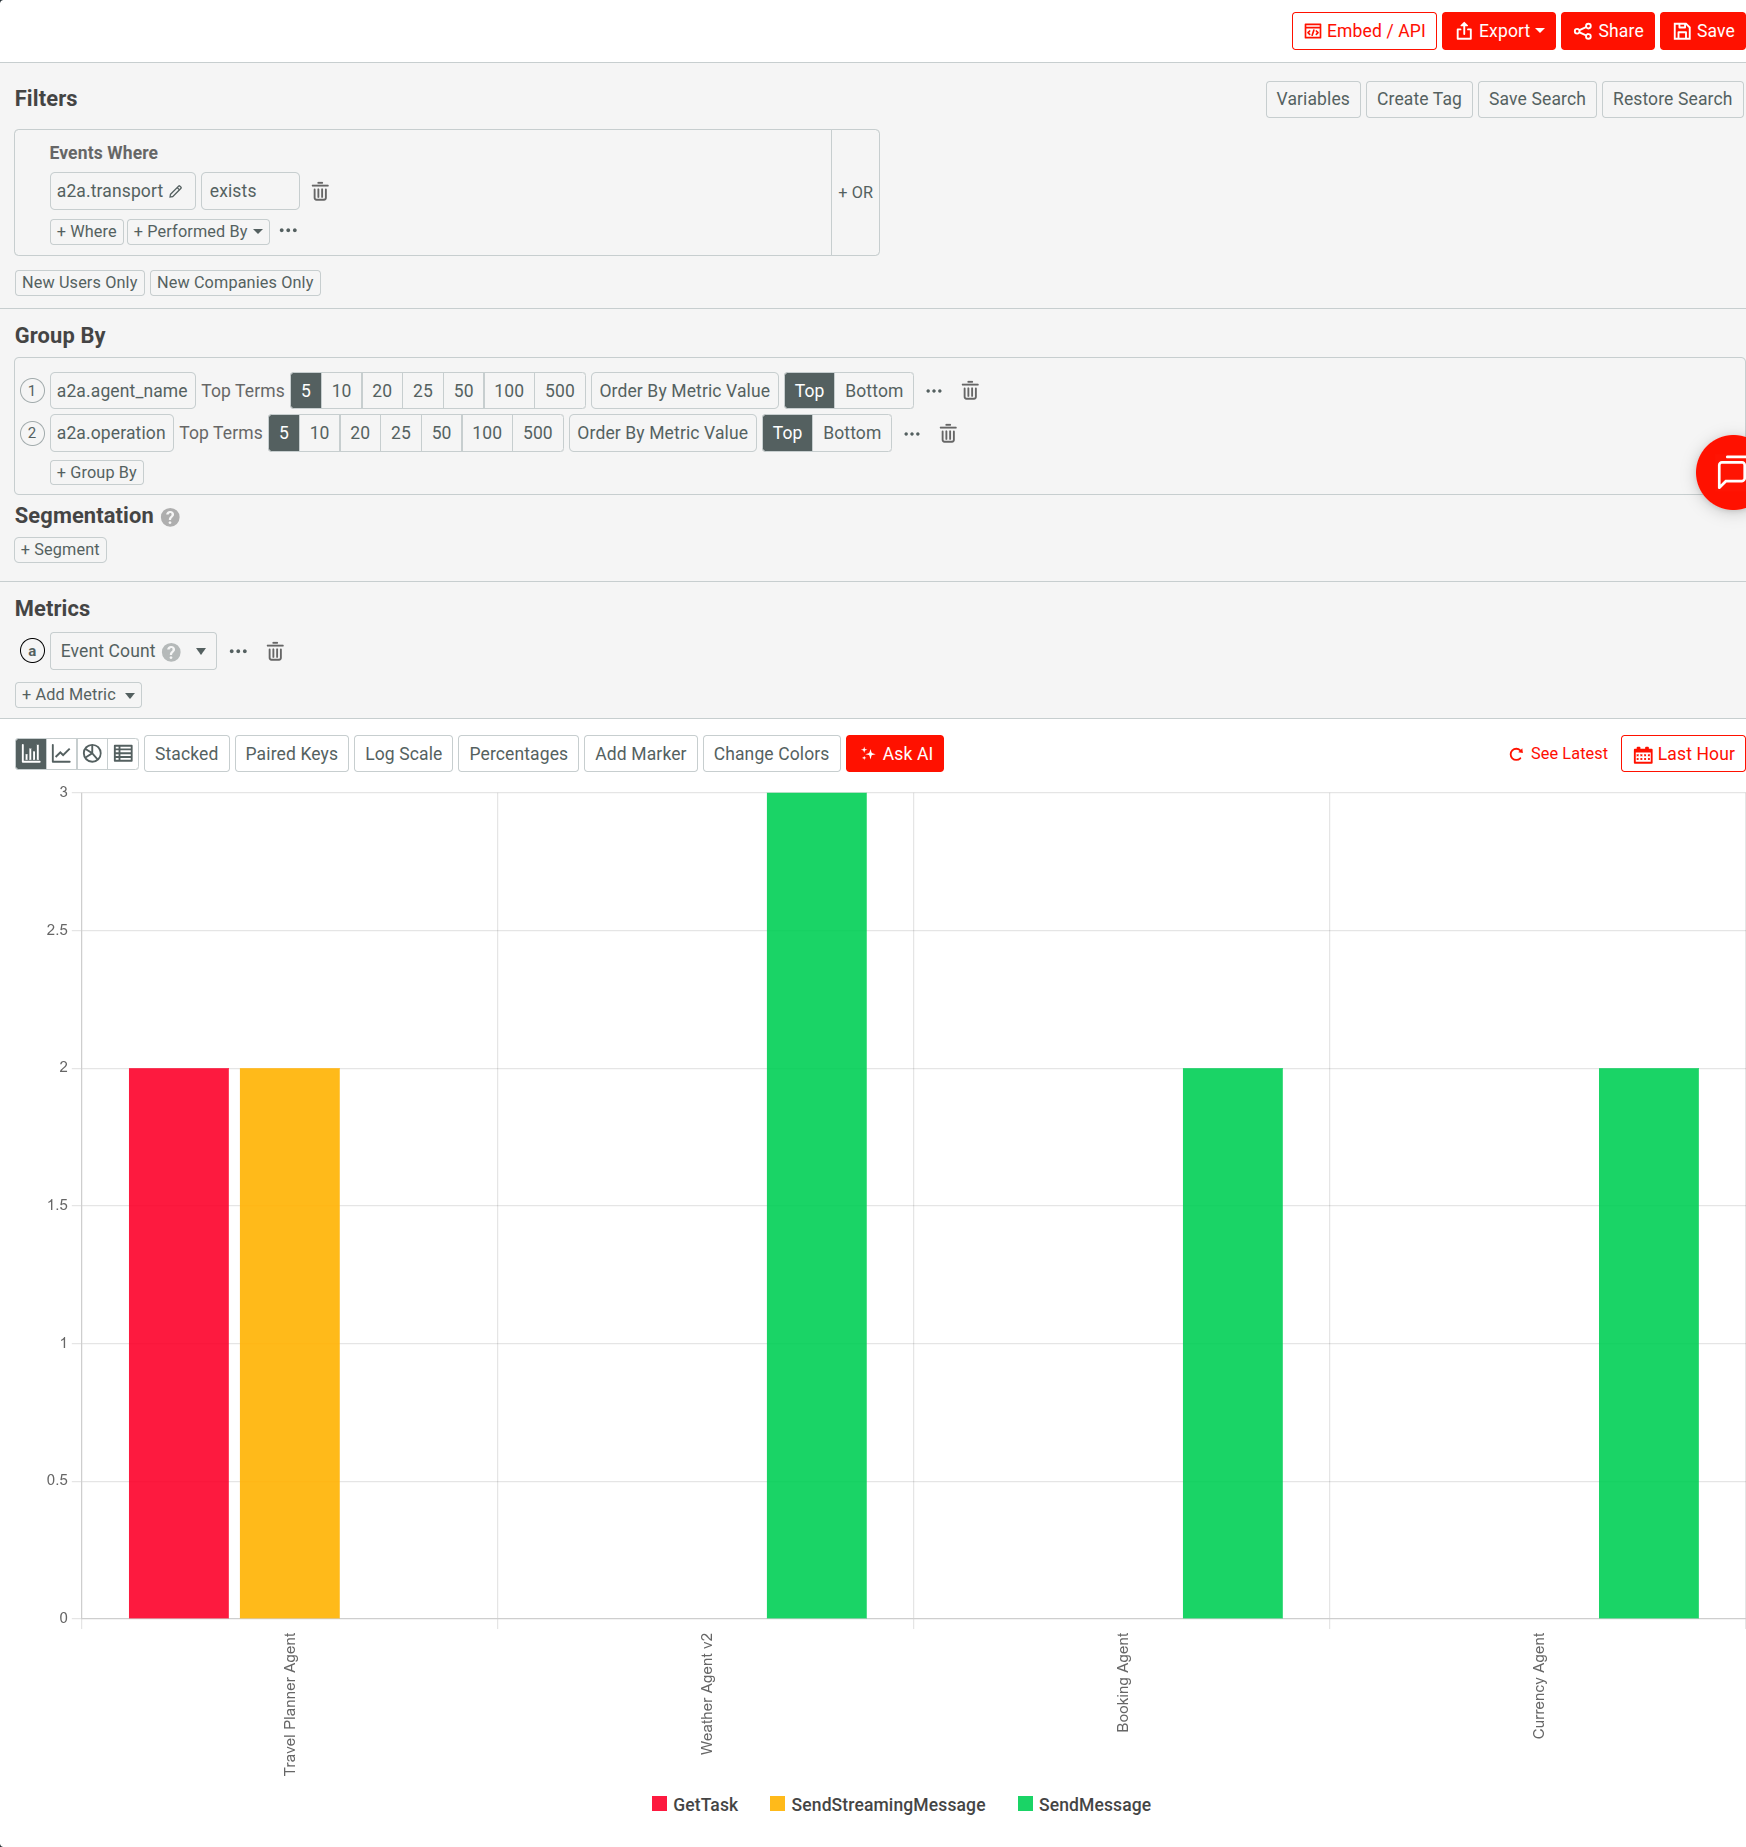This screenshot has height=1847, width=1746.
Task: Toggle Paired Keys option
Action: (292, 754)
